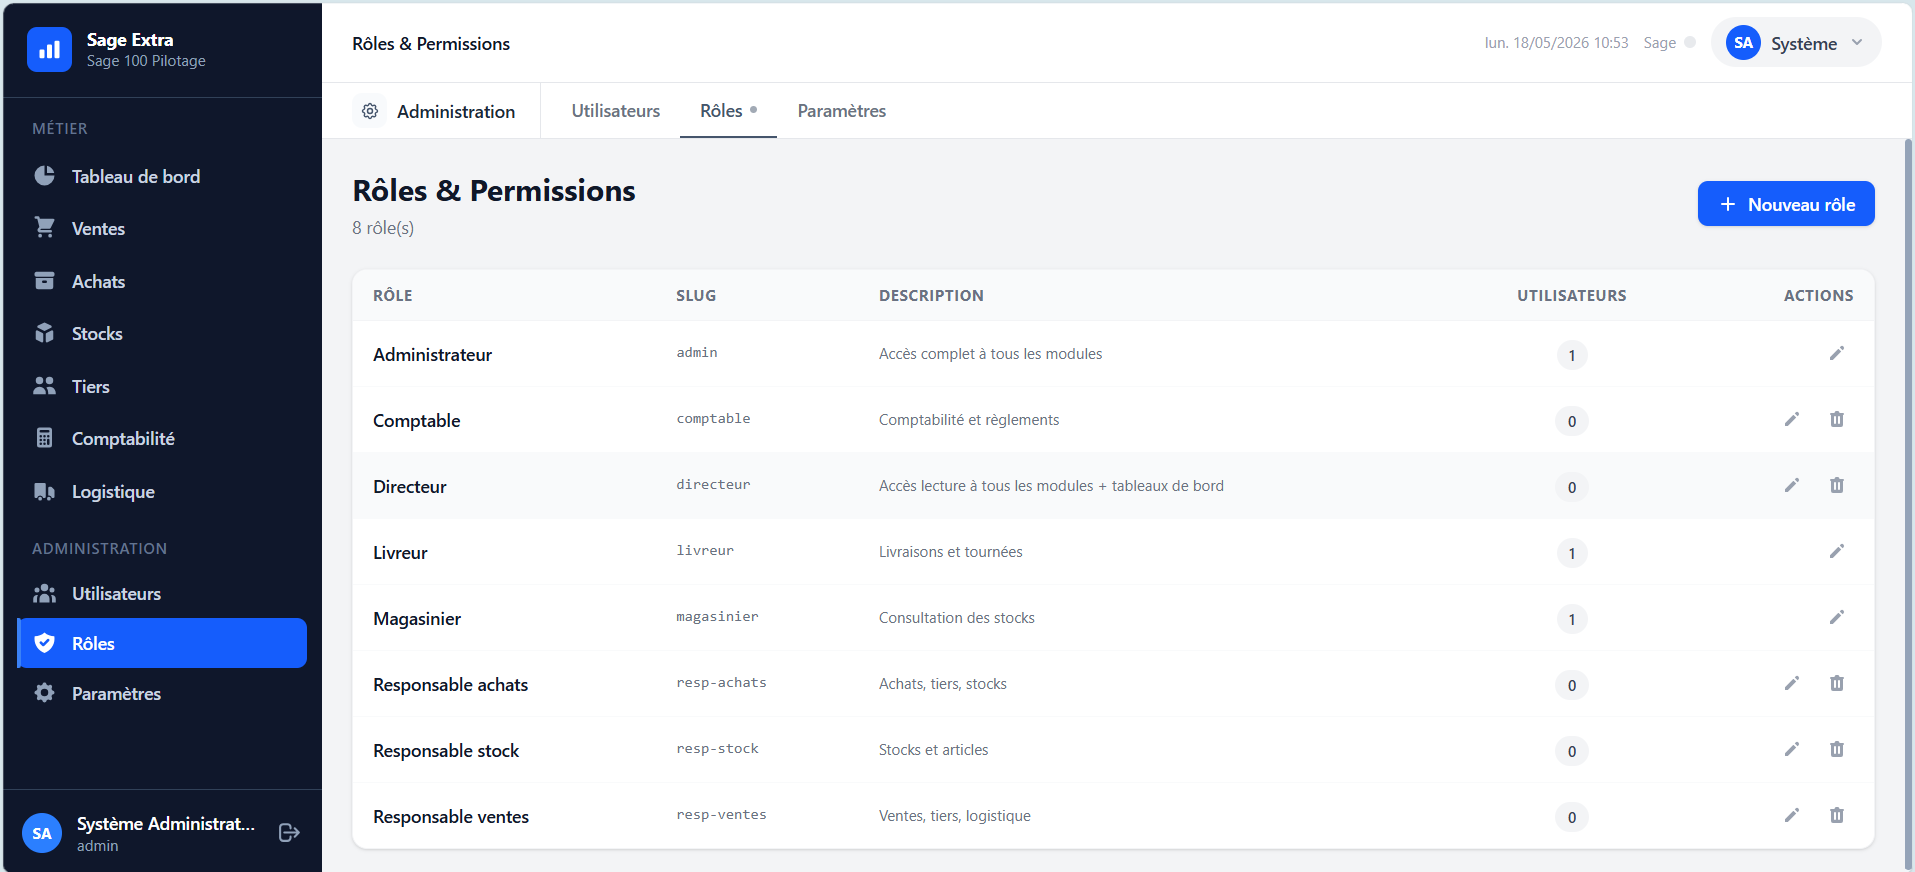The height and width of the screenshot is (872, 1915).
Task: Click the Achats archive box icon
Action: point(45,281)
